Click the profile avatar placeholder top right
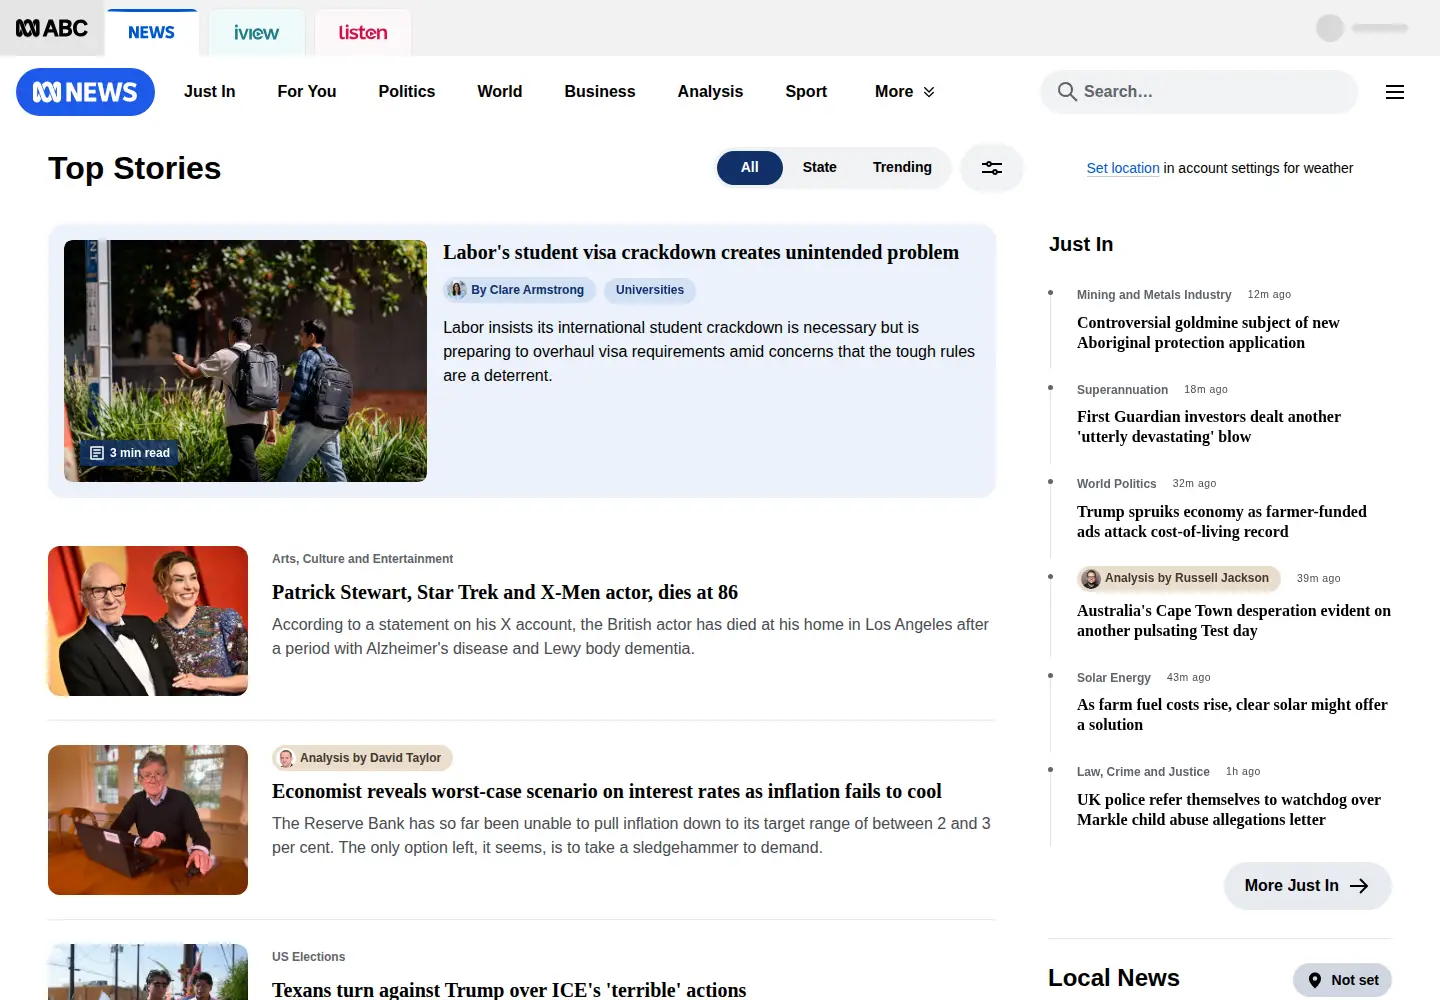Screen dimensions: 1440x1000 pyautogui.click(x=1330, y=28)
